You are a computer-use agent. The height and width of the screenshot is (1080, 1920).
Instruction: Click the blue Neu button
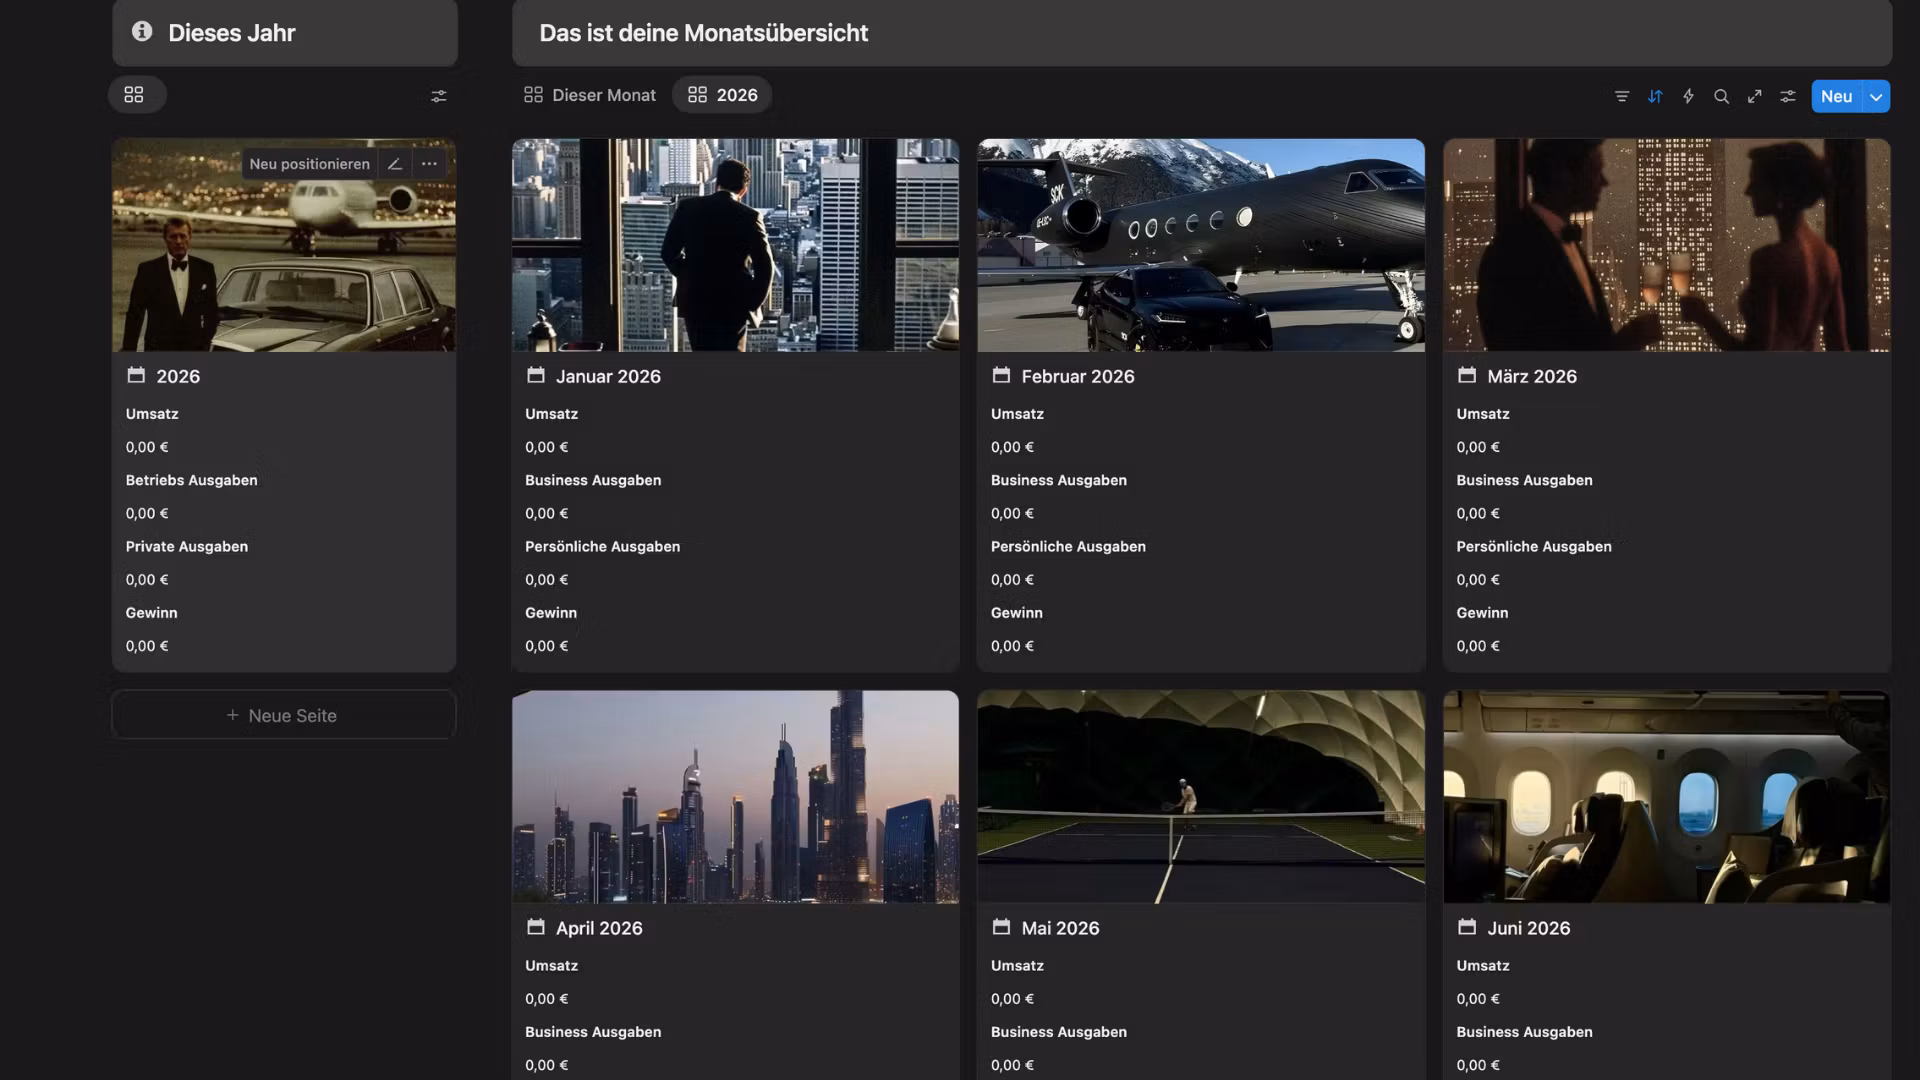[x=1836, y=97]
